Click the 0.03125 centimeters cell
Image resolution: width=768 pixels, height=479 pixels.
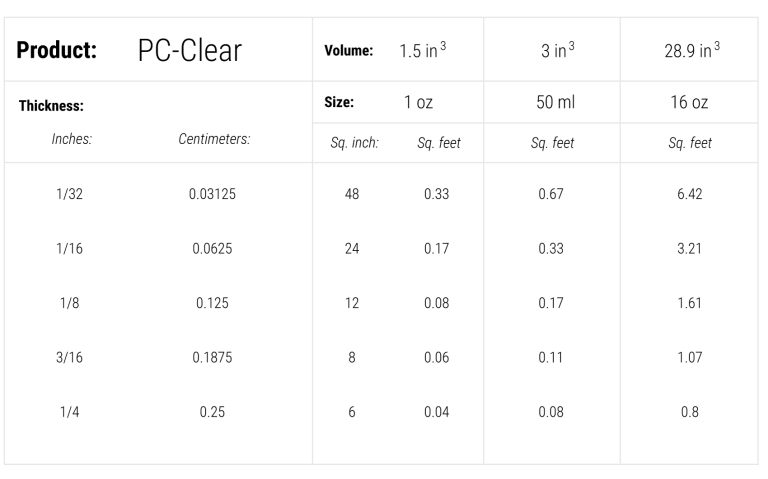(x=212, y=194)
